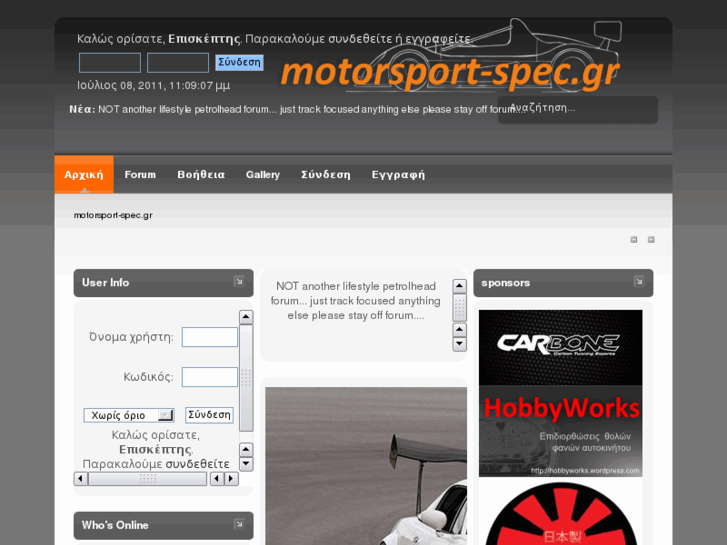Viewport: 727px width, 545px height.
Task: Collapse the sponsors panel
Action: tap(639, 281)
